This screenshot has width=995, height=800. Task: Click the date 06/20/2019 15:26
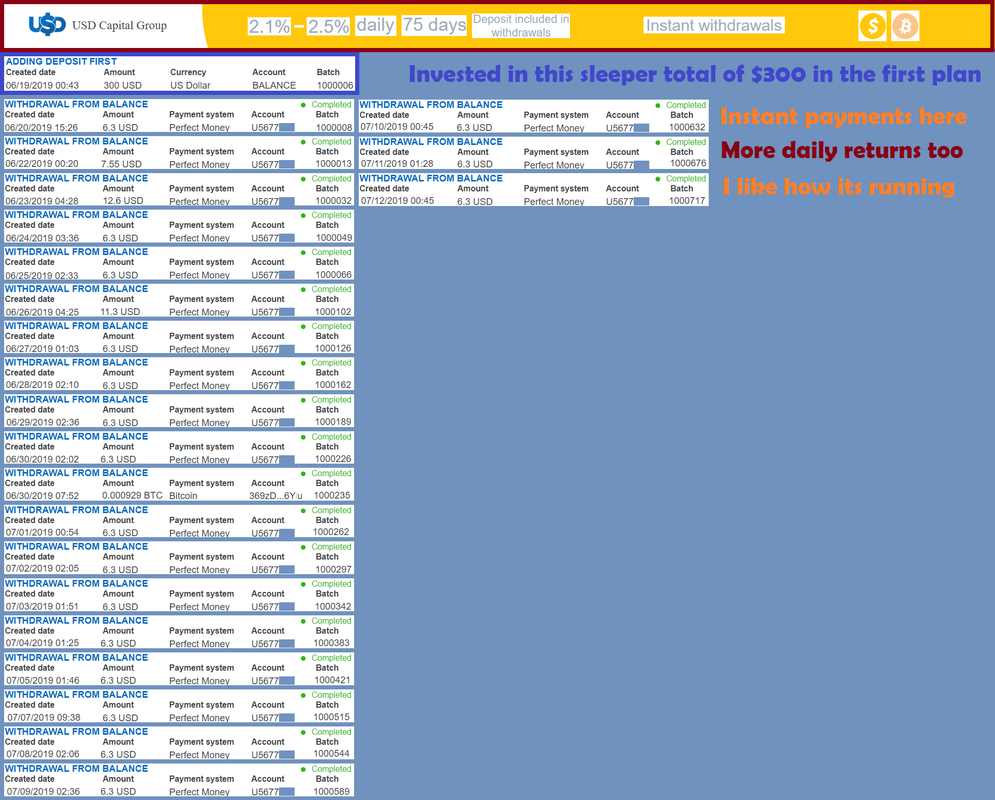click(42, 128)
